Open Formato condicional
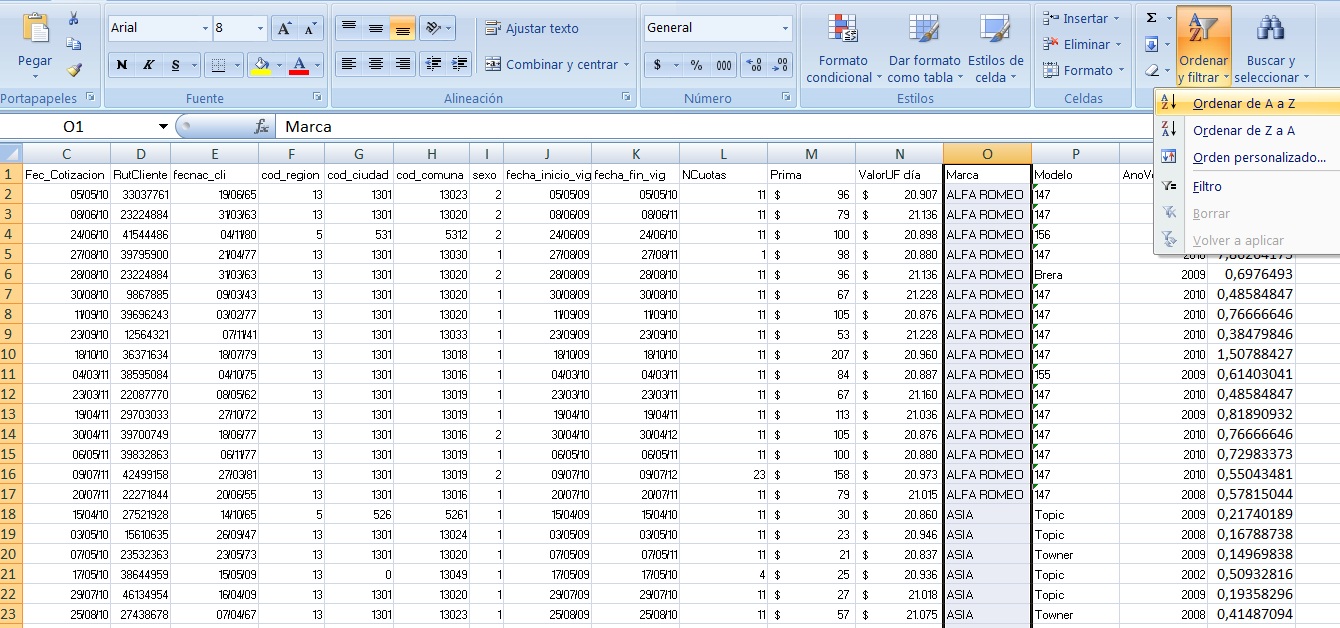 coord(842,47)
